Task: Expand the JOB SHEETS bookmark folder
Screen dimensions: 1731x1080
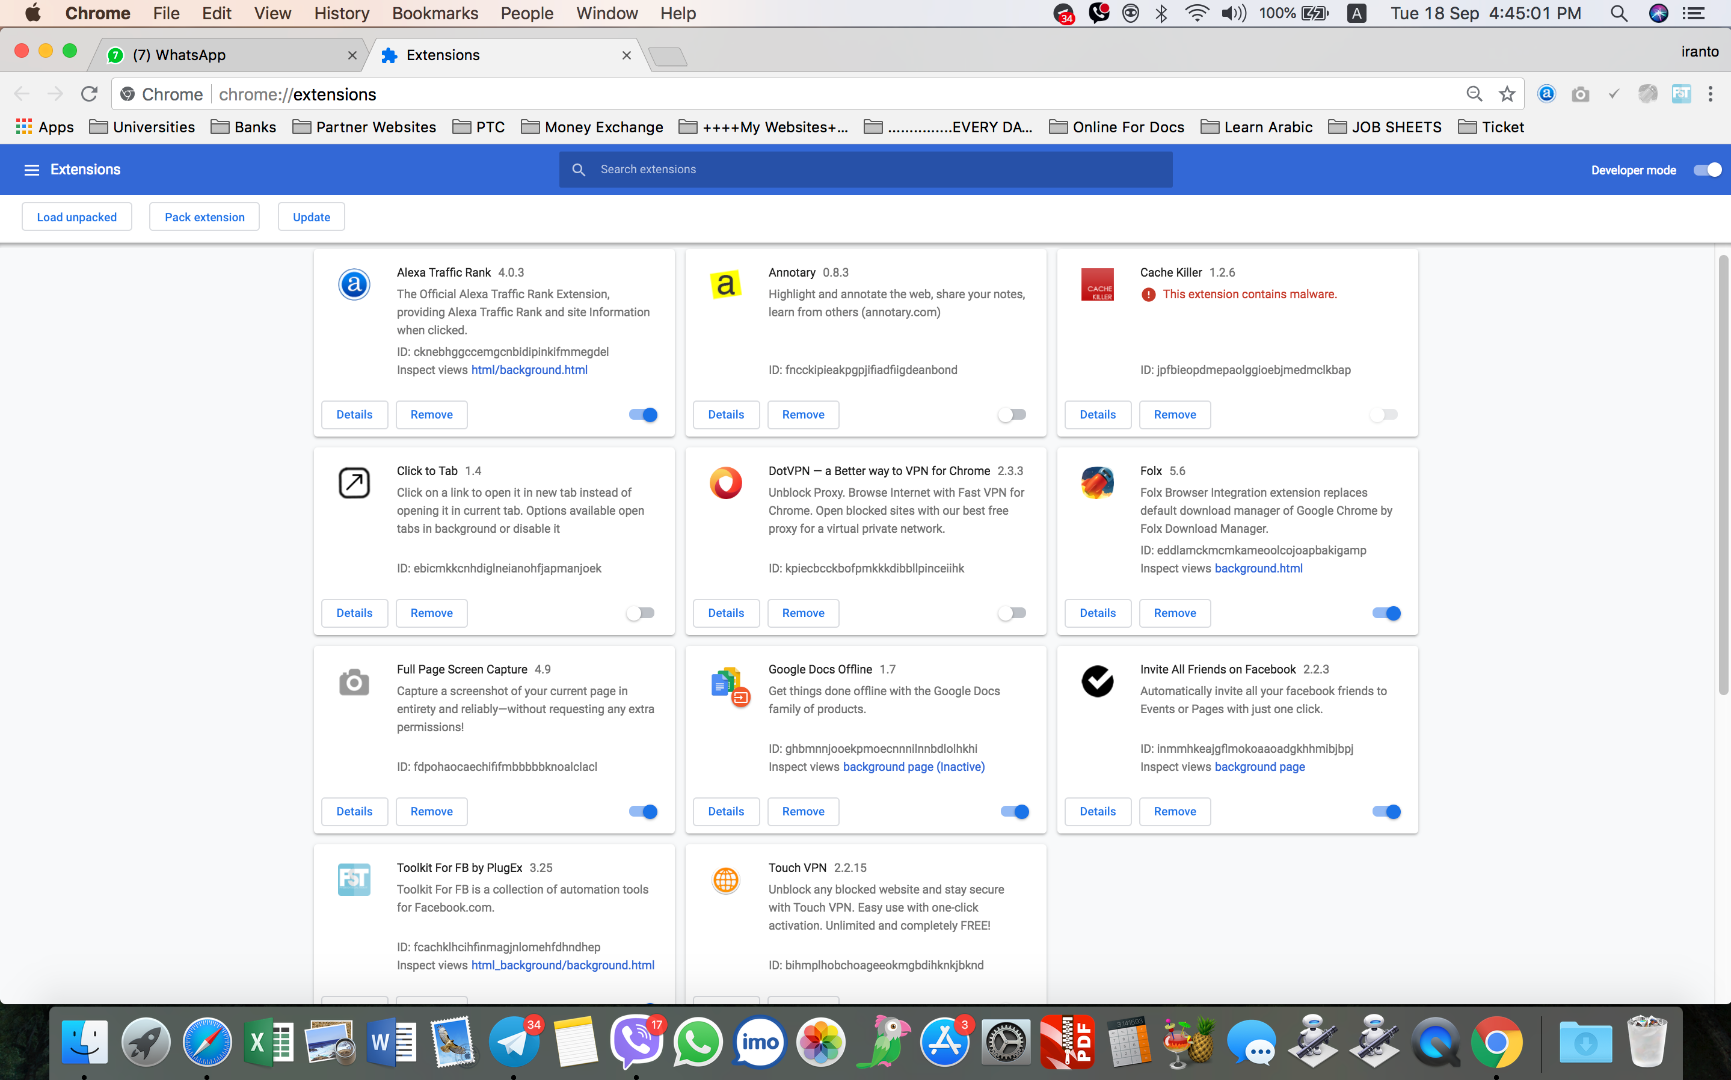Action: (x=1385, y=127)
